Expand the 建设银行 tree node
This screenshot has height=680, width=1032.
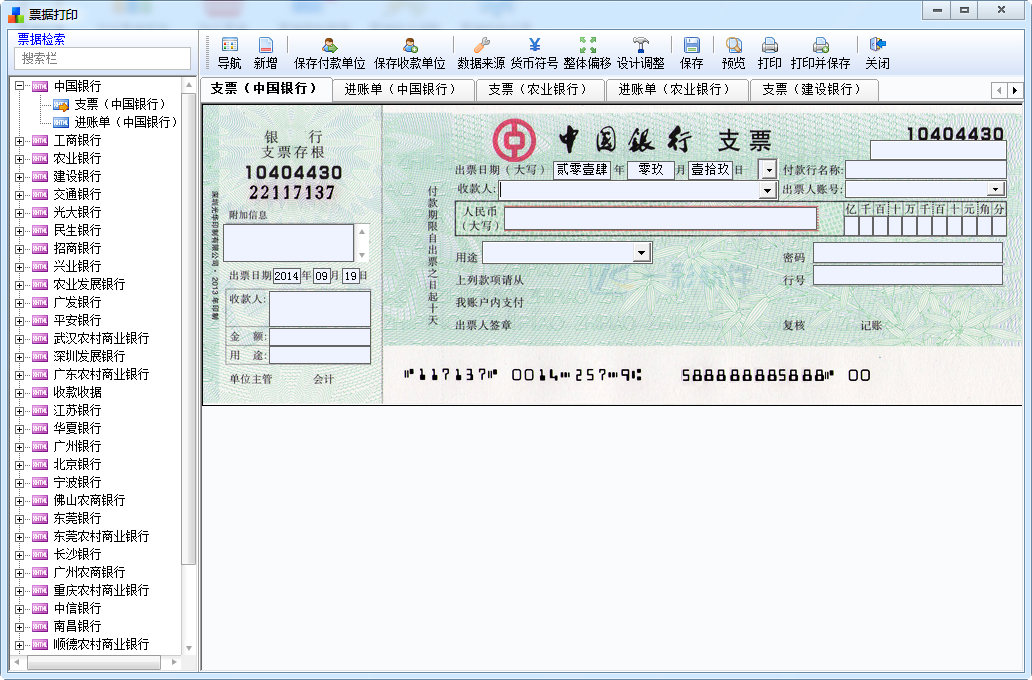(20, 176)
